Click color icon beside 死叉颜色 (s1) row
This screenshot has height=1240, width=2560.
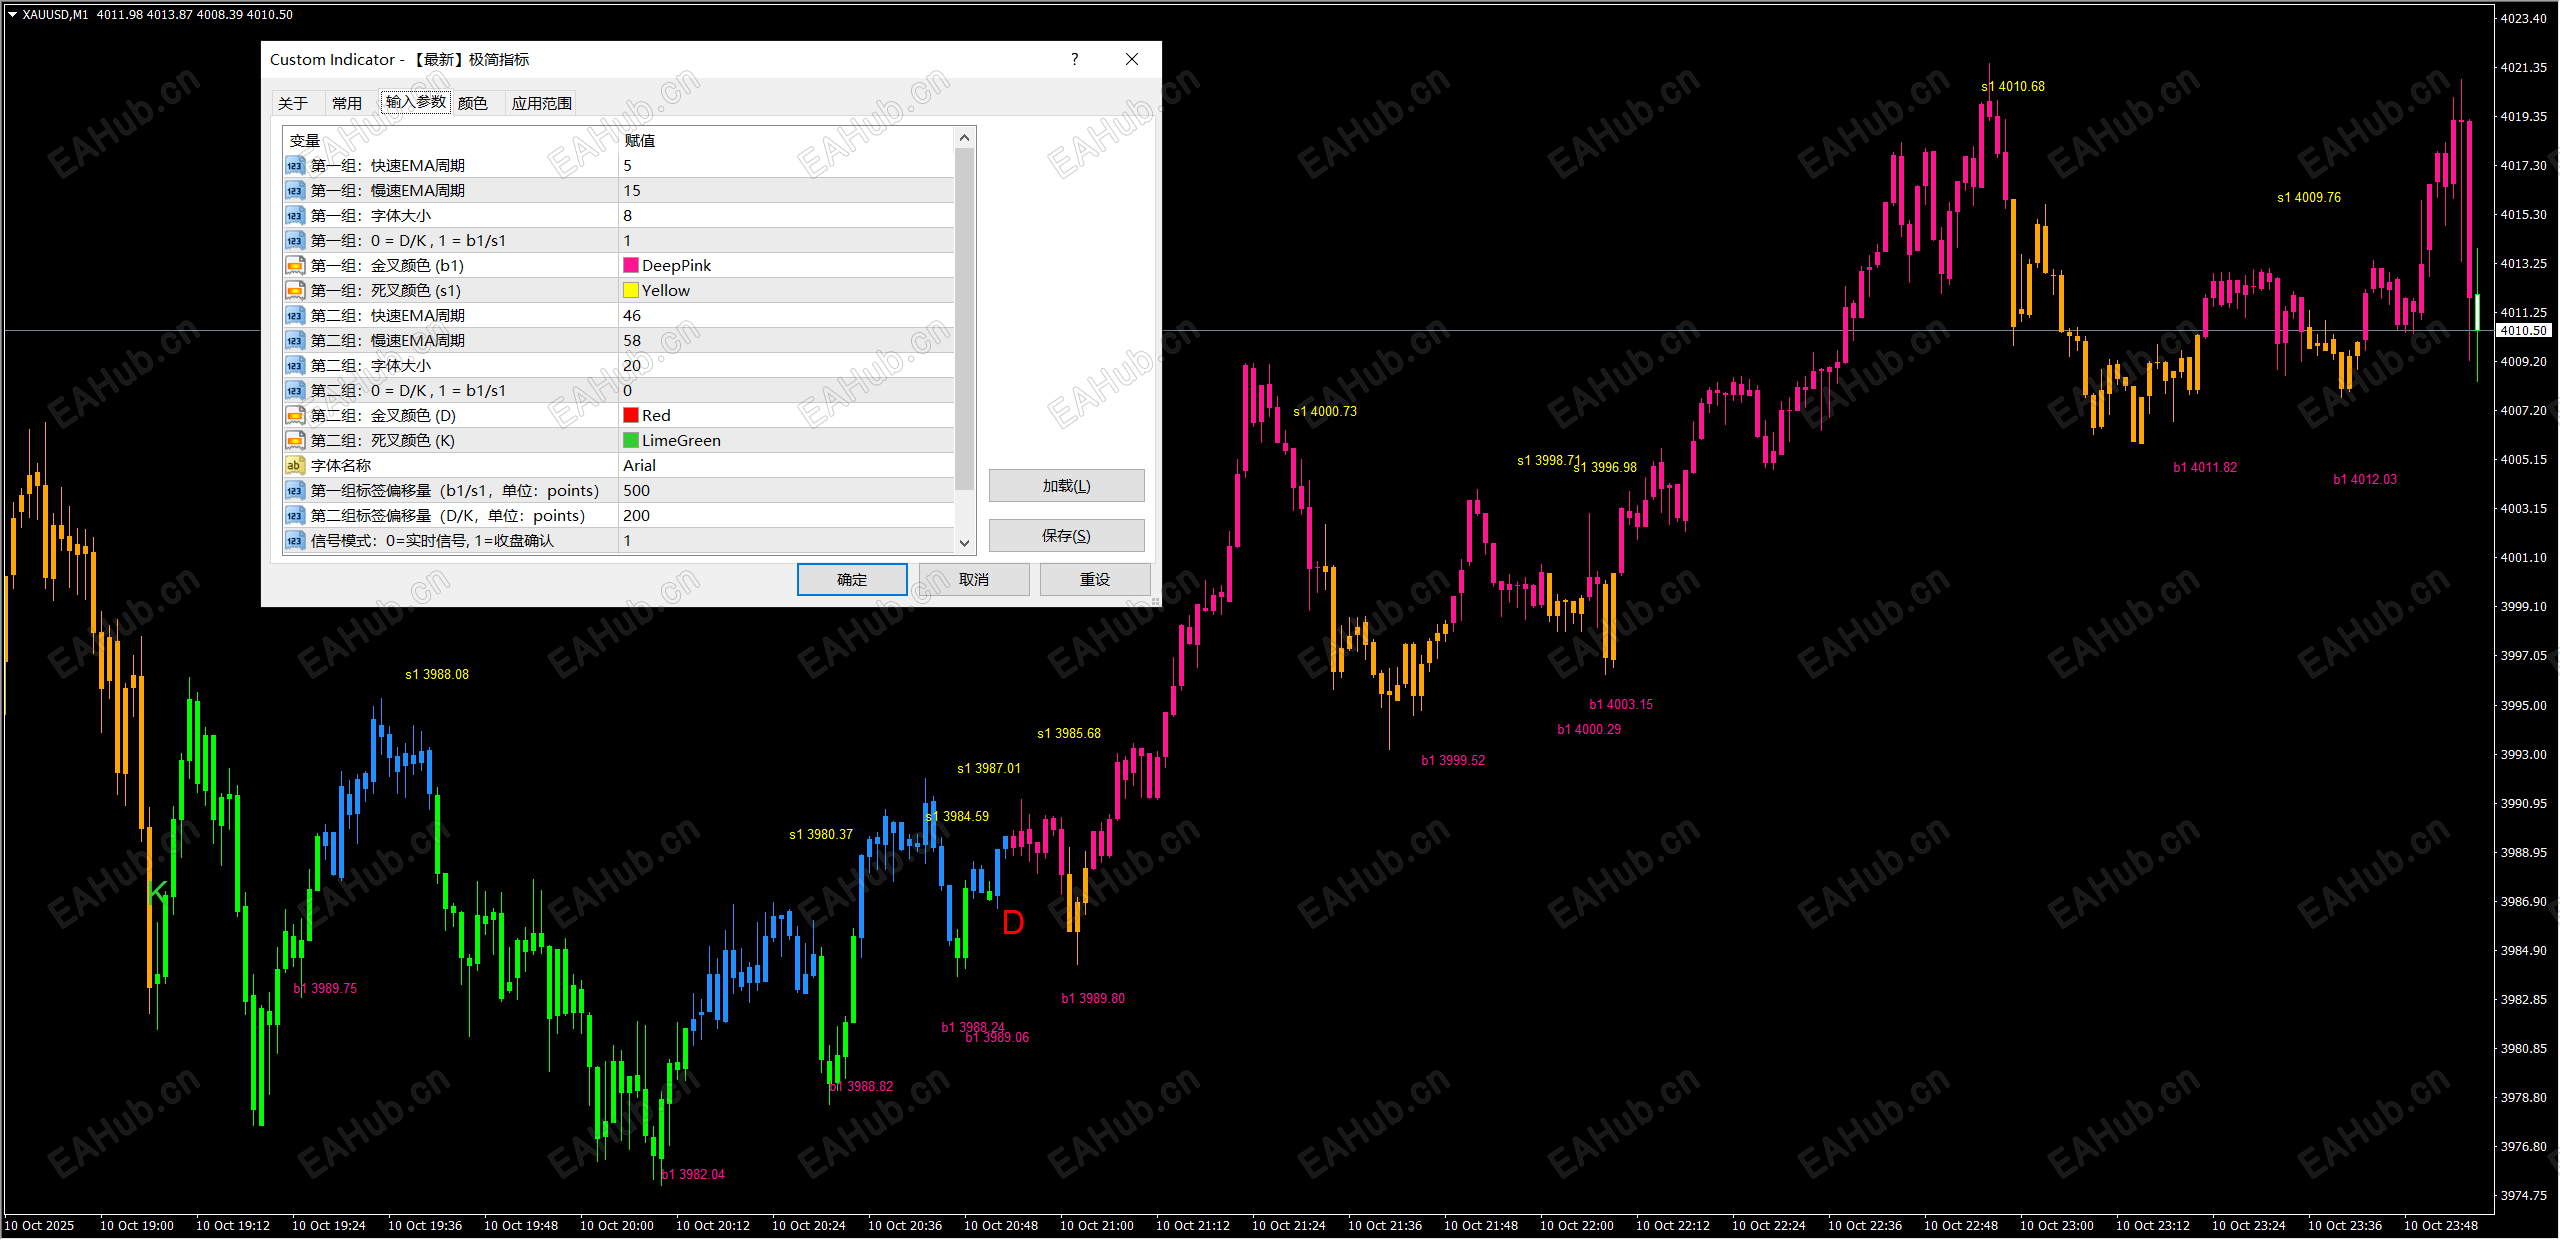click(x=295, y=291)
